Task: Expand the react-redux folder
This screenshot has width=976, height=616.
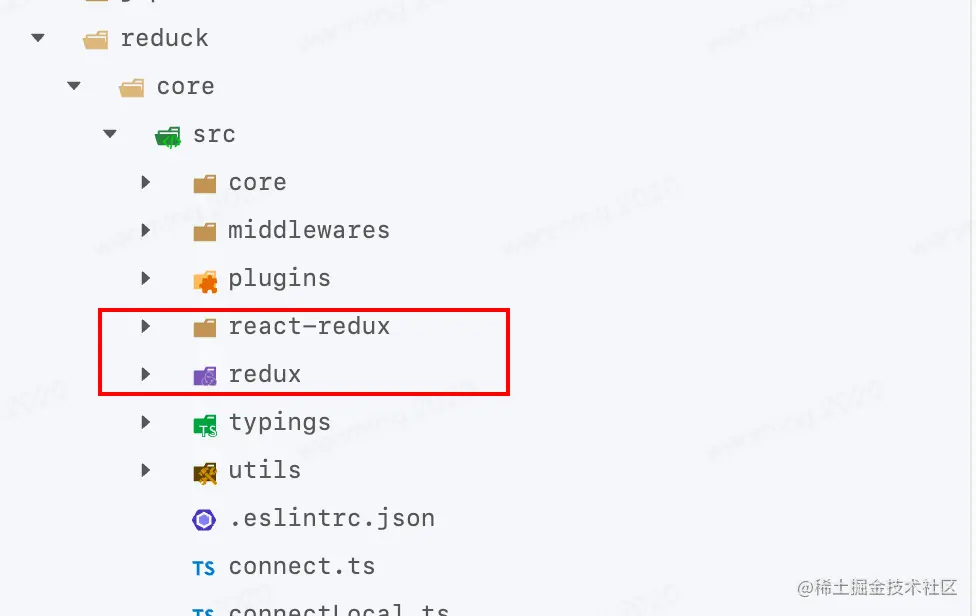Action: pos(145,326)
